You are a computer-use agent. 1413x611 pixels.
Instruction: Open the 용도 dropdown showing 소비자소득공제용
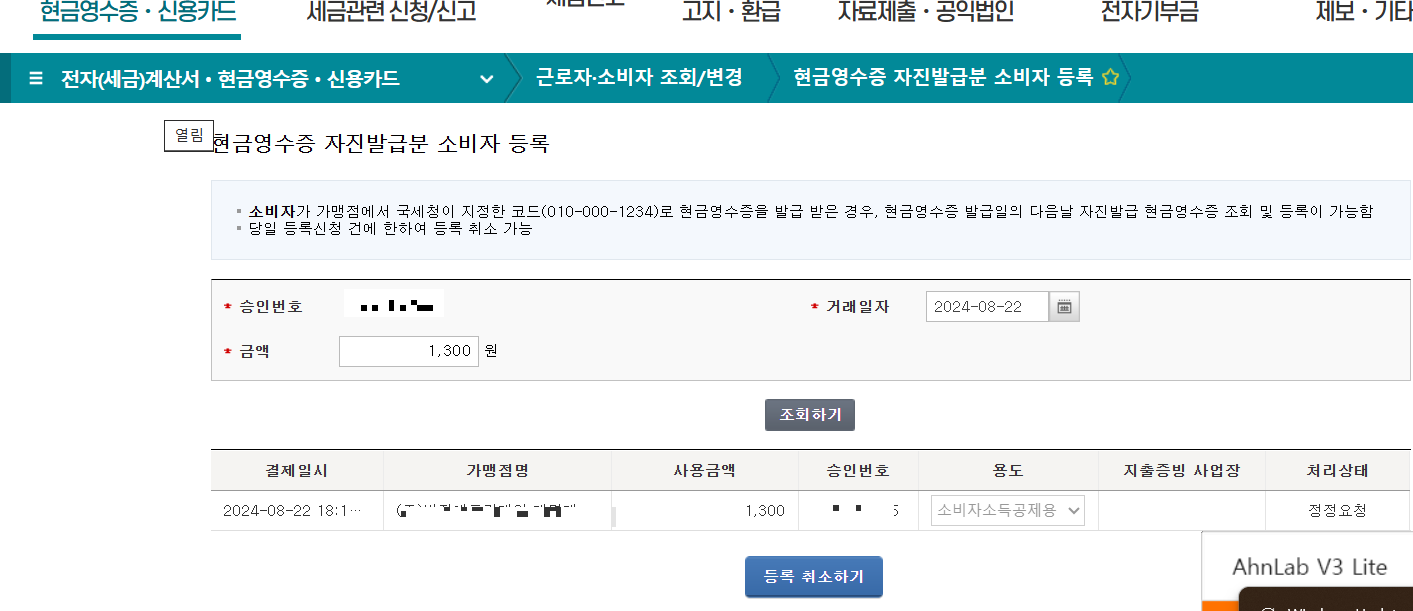point(1007,510)
